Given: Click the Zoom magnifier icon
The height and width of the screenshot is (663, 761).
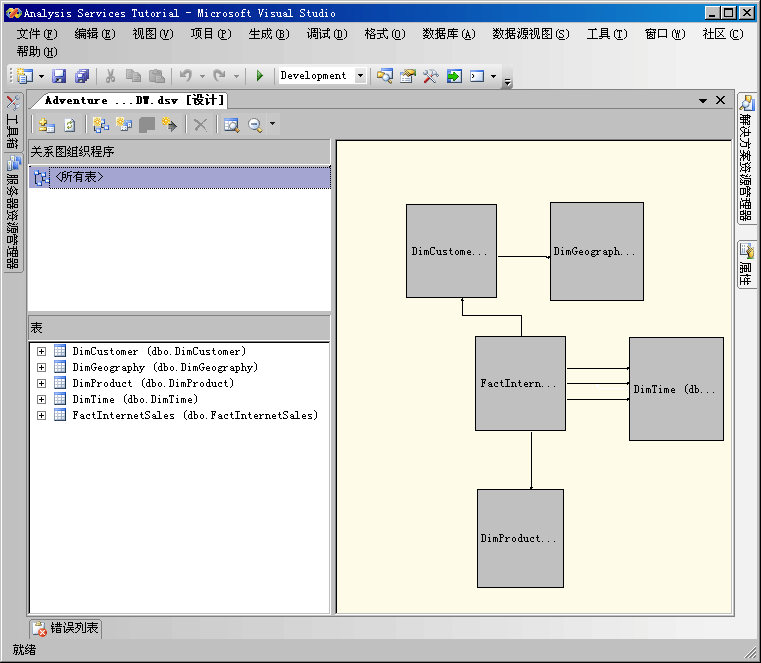Looking at the screenshot, I should click(x=256, y=125).
